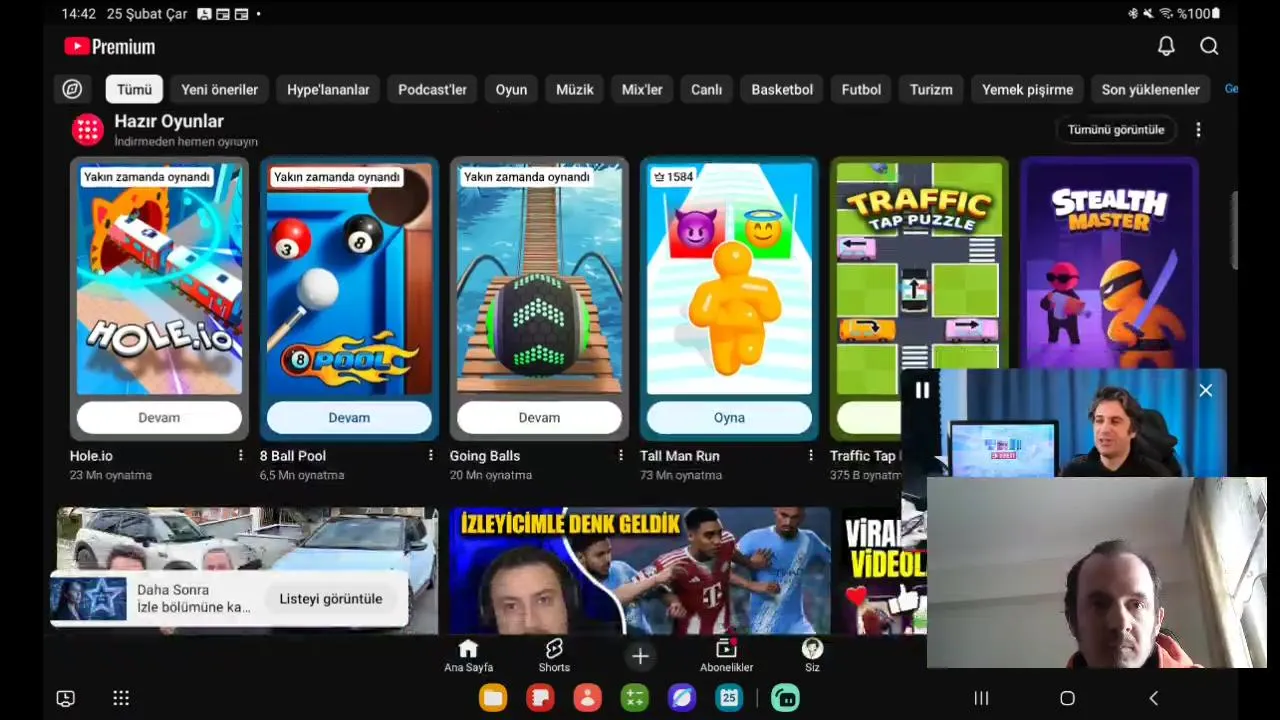Select the Müzik chip
Viewport: 1280px width, 720px height.
tap(575, 89)
